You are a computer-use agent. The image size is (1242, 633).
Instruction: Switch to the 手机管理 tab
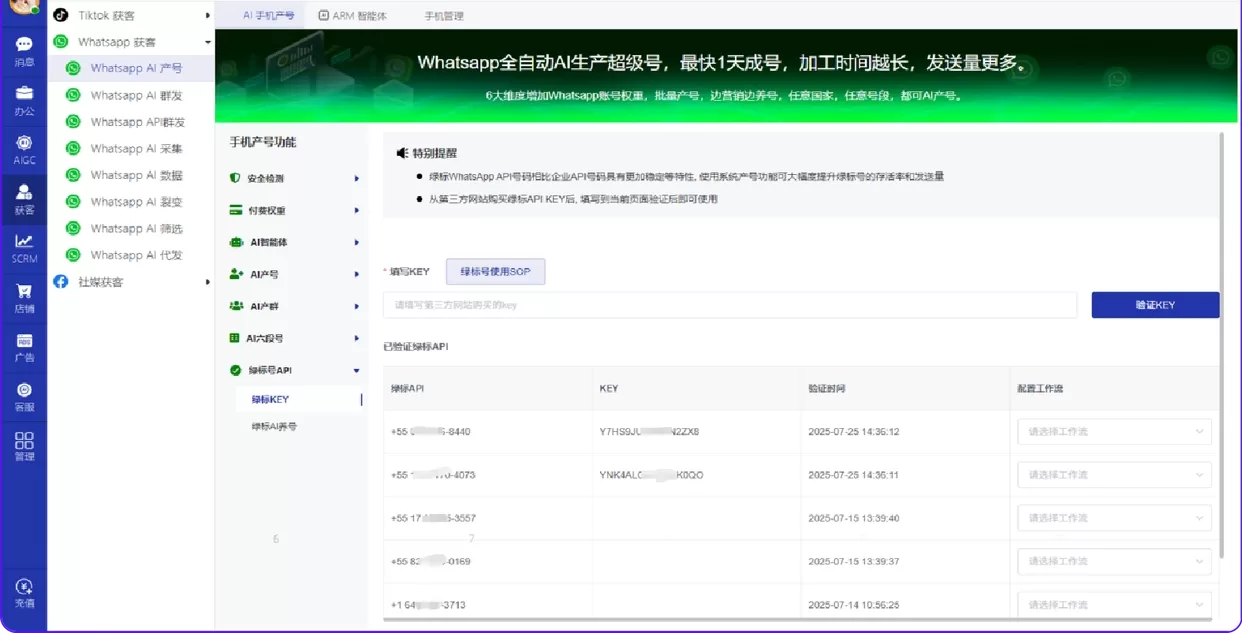tap(444, 15)
